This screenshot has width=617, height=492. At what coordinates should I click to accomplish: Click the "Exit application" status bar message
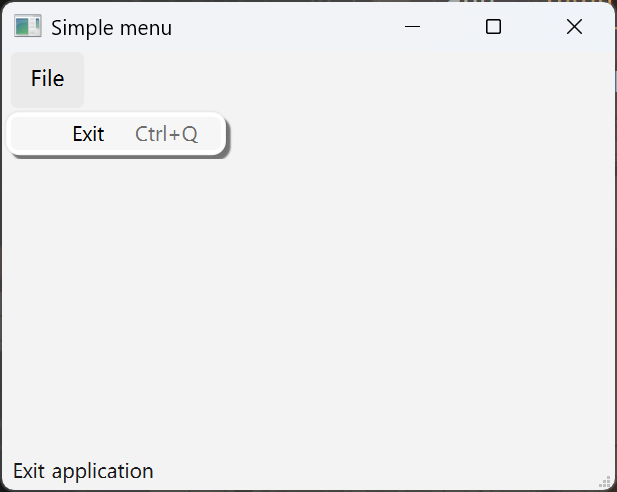(83, 471)
